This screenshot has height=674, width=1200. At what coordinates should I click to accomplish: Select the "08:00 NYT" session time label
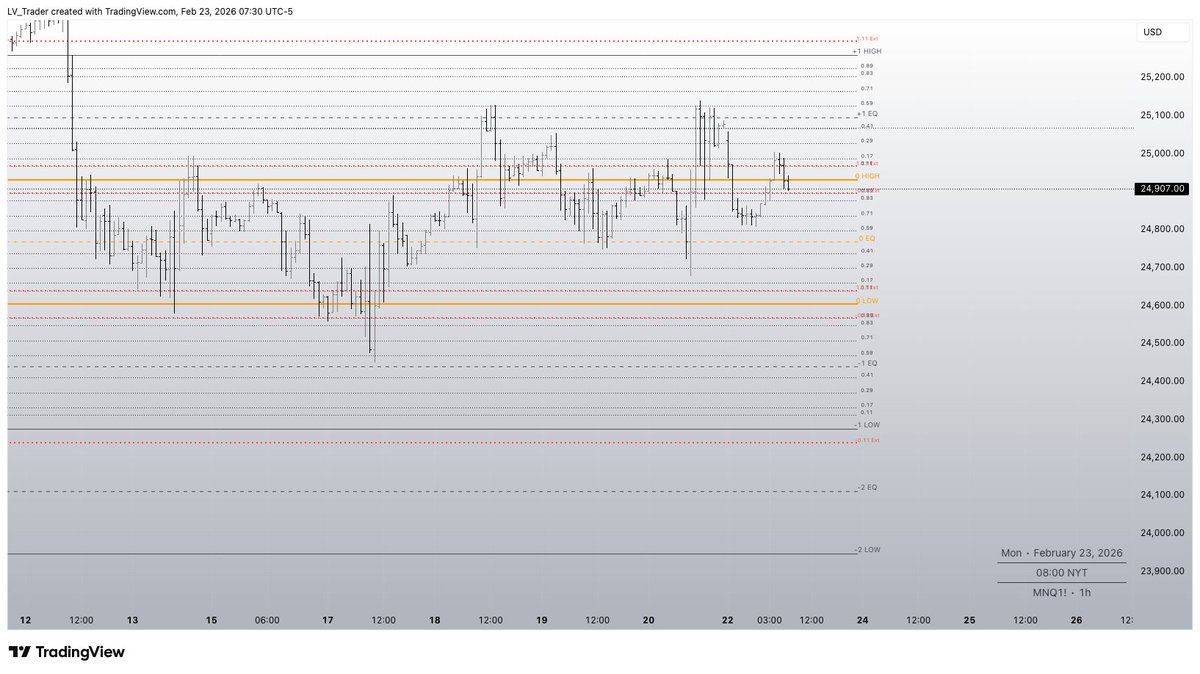click(1060, 572)
